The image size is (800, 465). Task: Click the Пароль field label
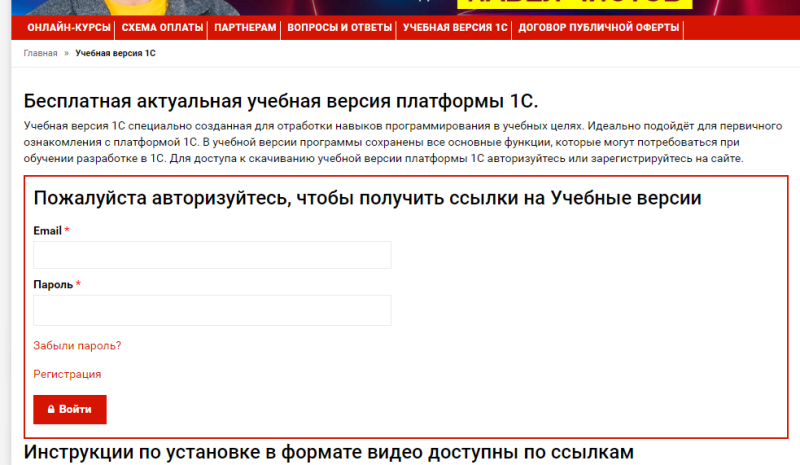pyautogui.click(x=53, y=285)
